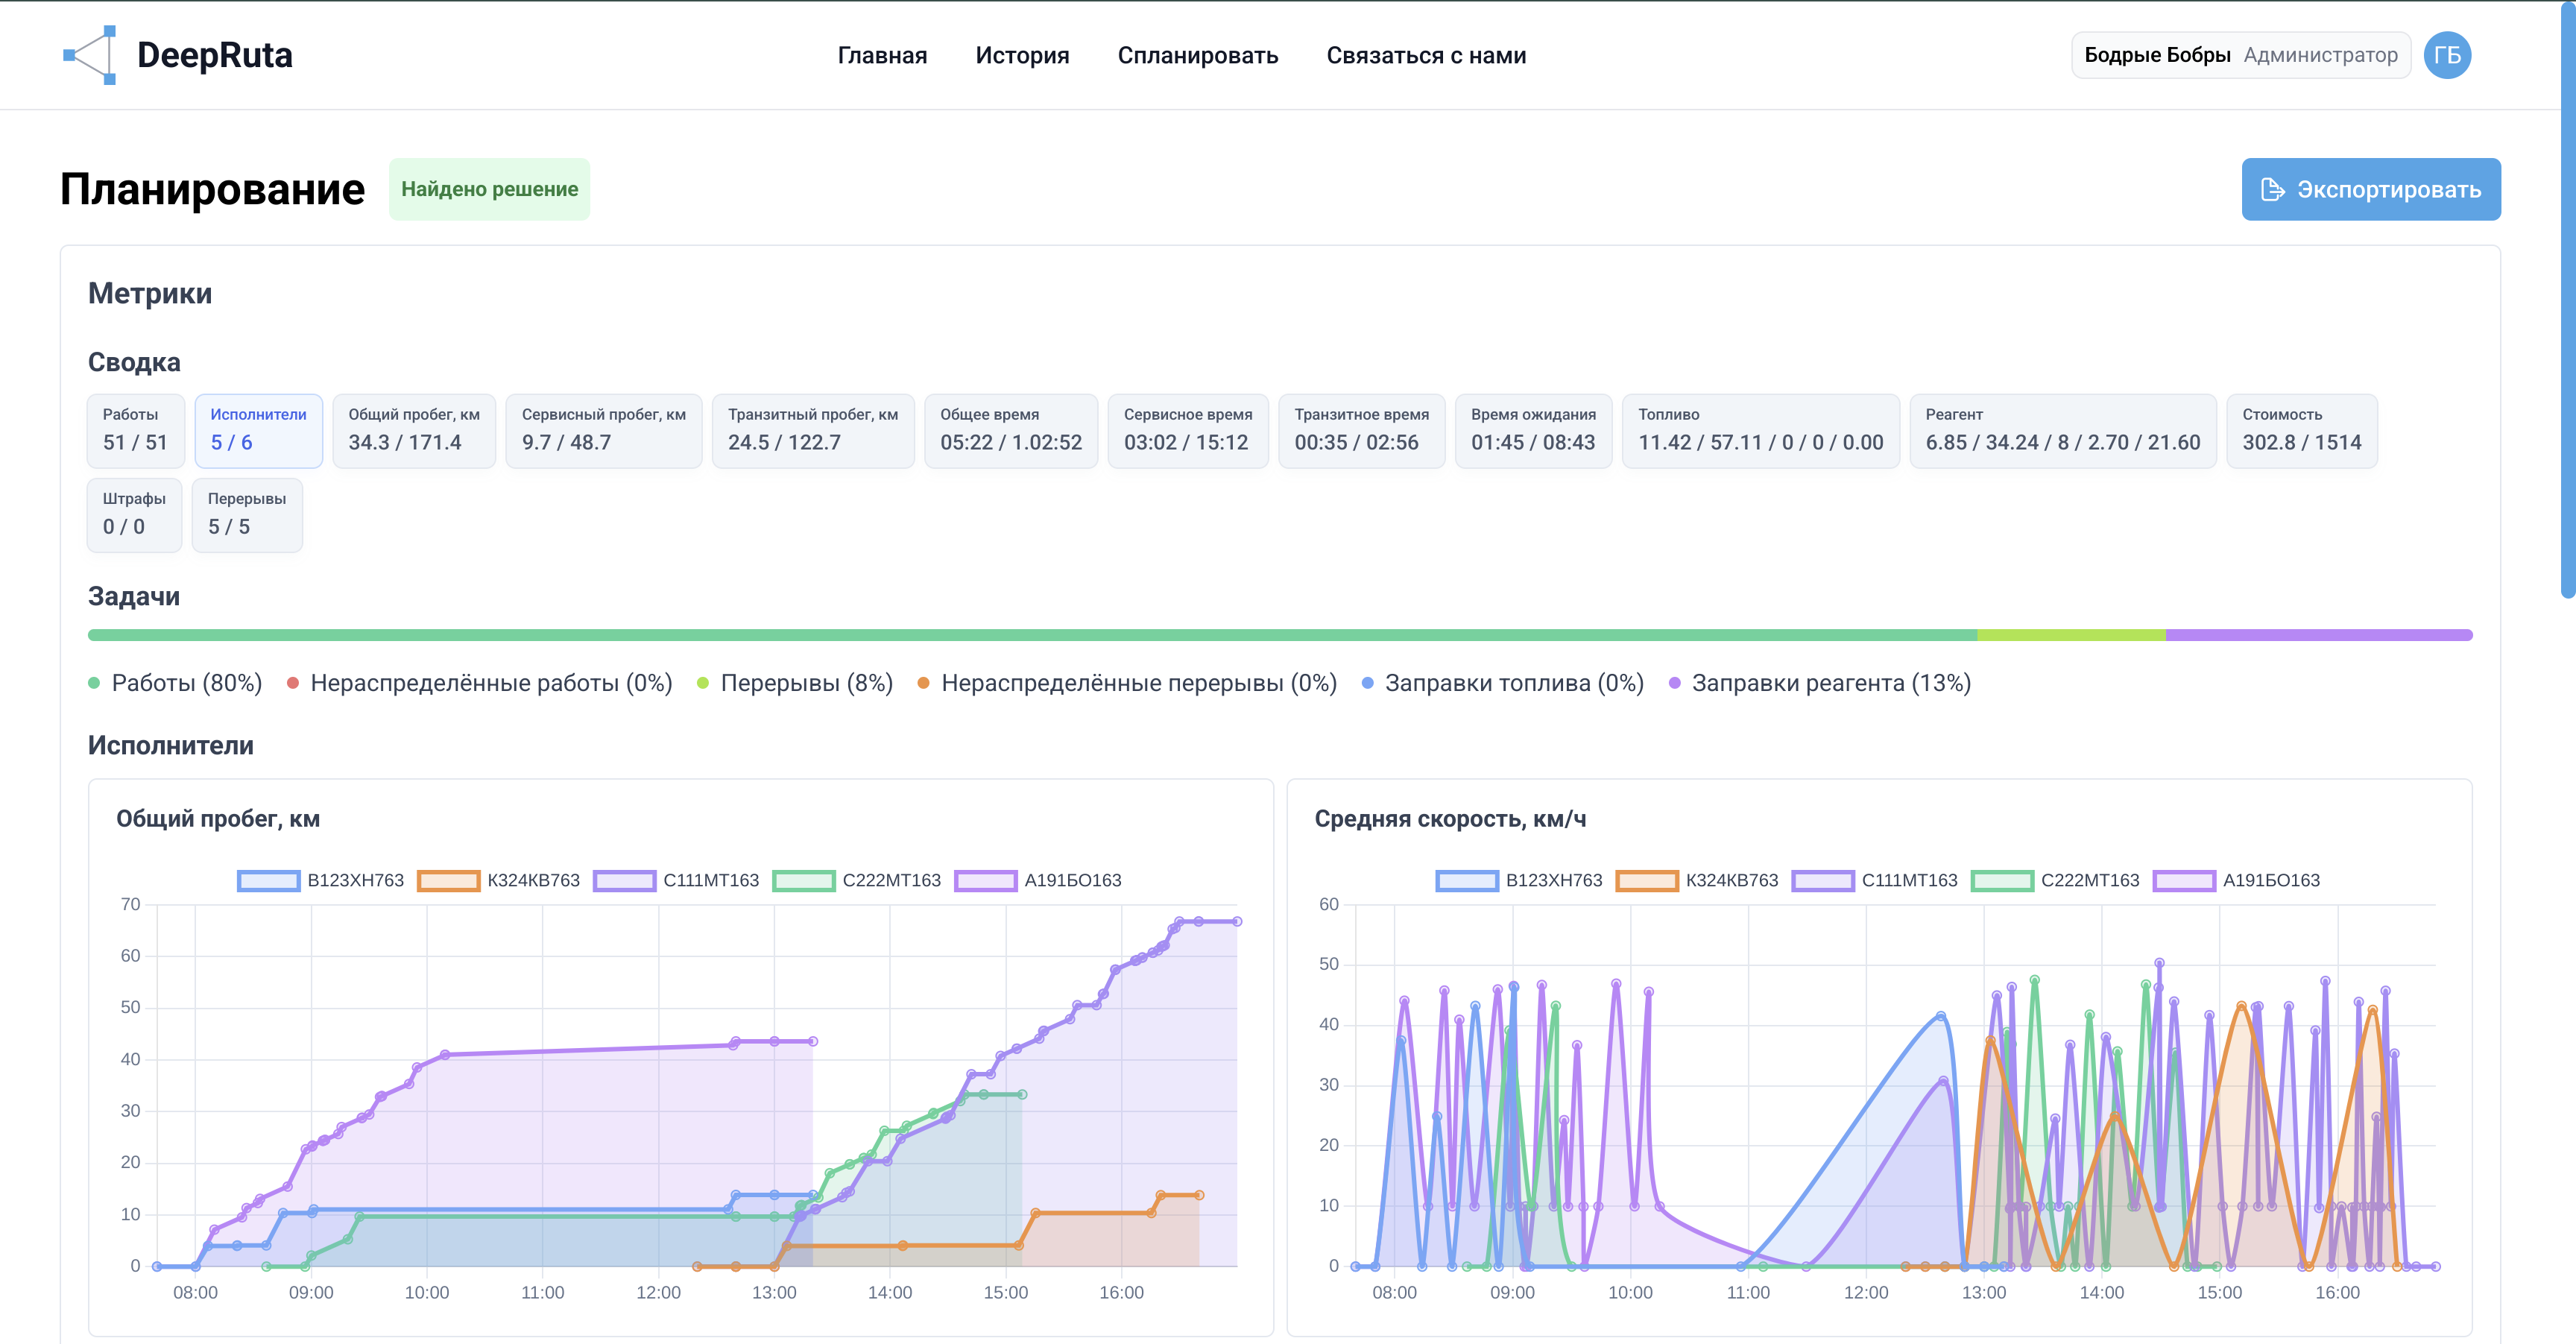Toggle Нераспределённые перерывы (0%) legend item
The height and width of the screenshot is (1344, 2576).
[x=1127, y=683]
